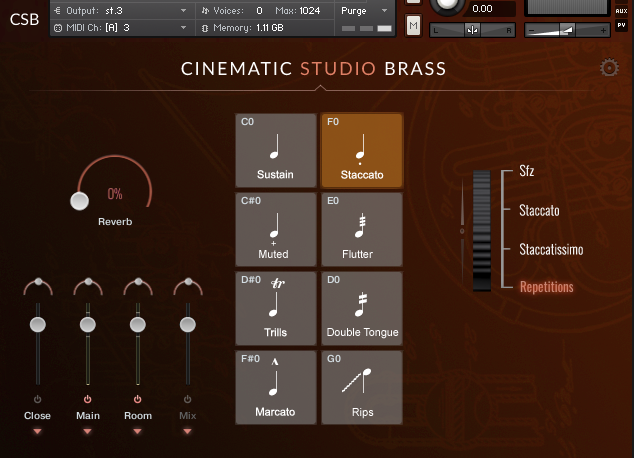This screenshot has width=634, height=458.
Task: Click the Mix mic volume fader
Action: point(188,325)
